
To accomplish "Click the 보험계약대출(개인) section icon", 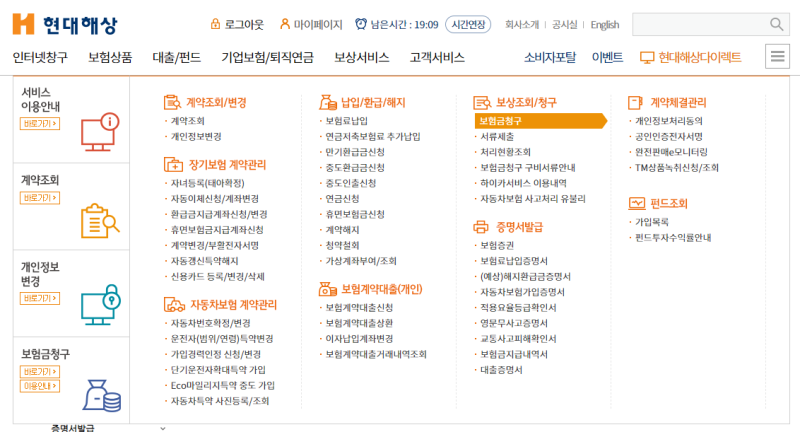I will 328,289.
